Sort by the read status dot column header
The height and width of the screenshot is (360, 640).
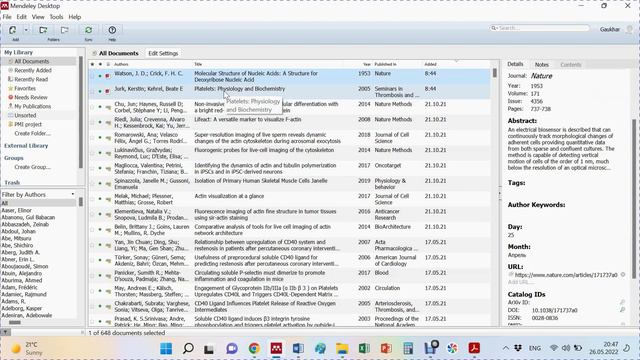point(100,64)
